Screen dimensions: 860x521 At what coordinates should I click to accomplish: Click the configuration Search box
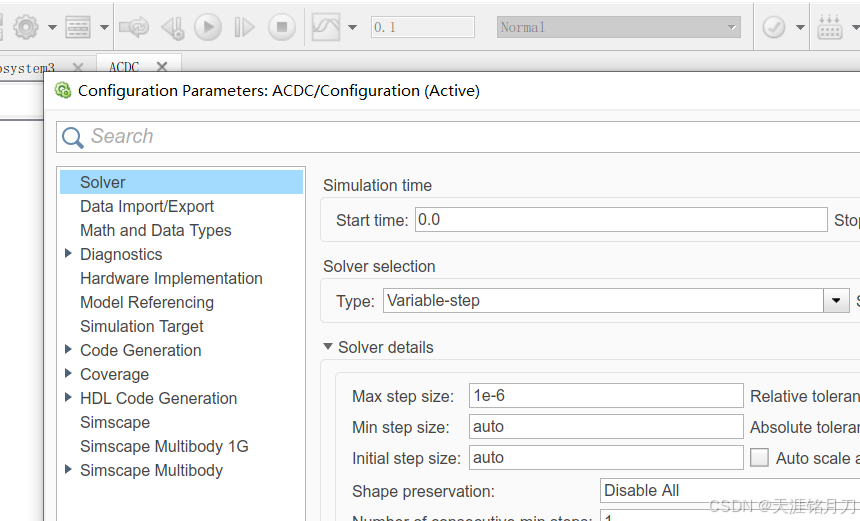(470, 137)
